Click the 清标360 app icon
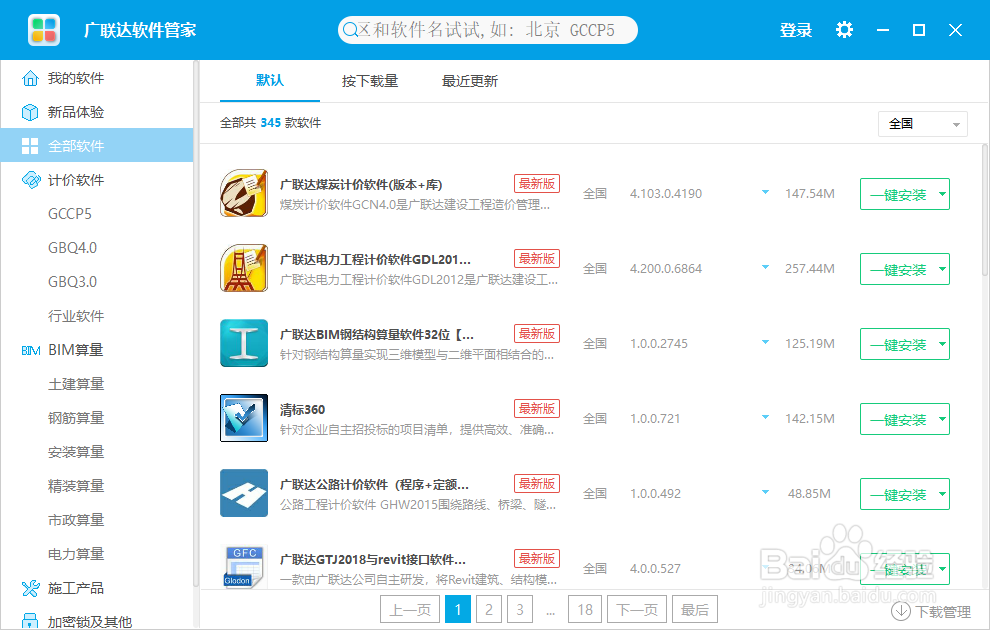The width and height of the screenshot is (990, 630). 244,418
